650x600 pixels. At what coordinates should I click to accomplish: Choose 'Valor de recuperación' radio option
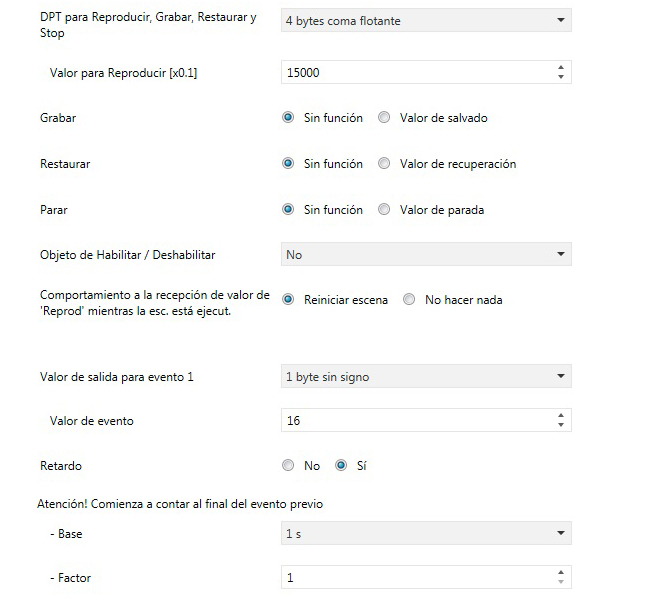coord(385,164)
